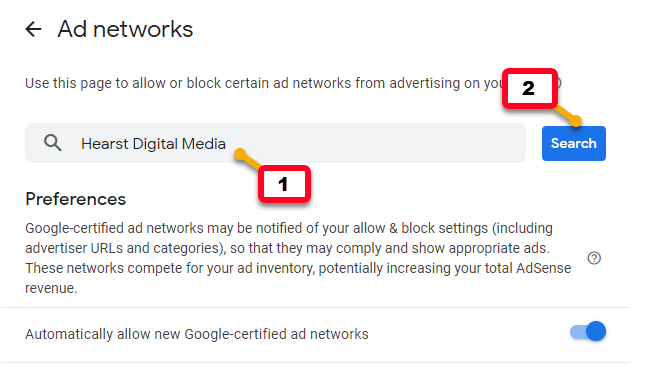This screenshot has width=649, height=379.
Task: Click partially hidden help icon after intro text
Action: click(559, 83)
